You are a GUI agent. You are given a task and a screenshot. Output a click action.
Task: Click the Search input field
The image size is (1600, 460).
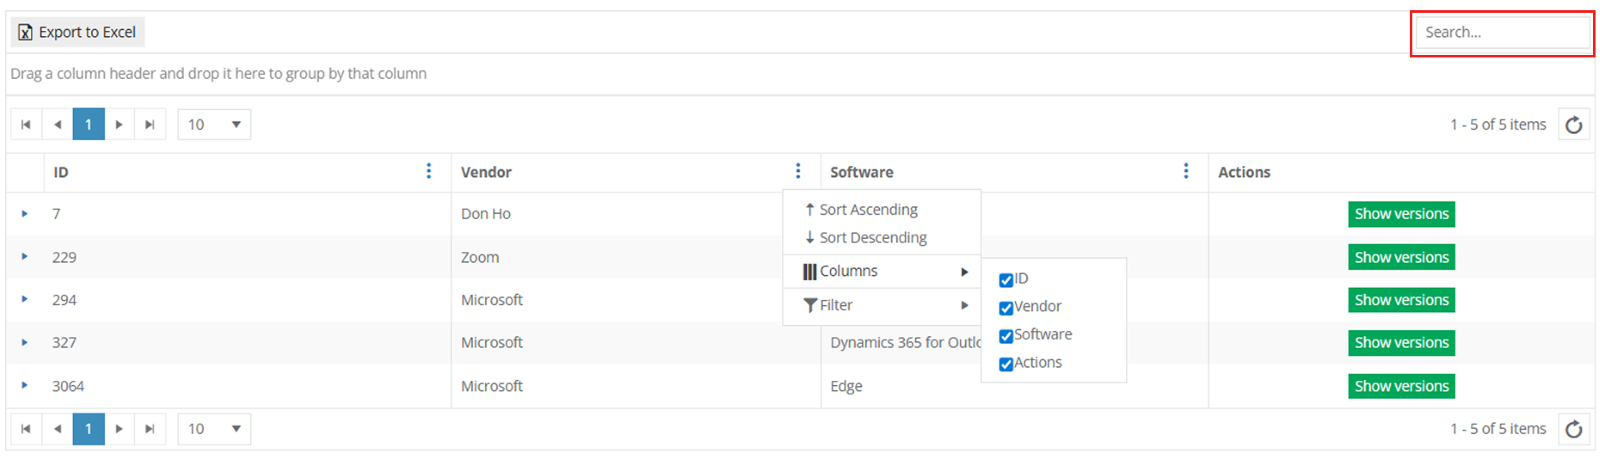(1501, 32)
